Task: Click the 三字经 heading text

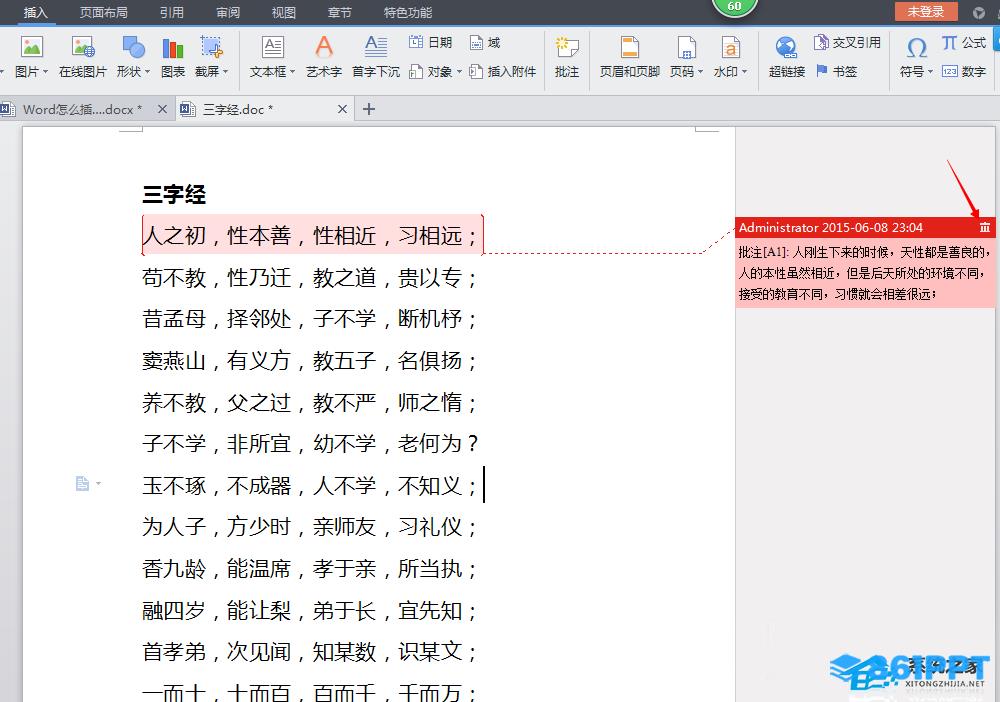Action: pos(174,194)
